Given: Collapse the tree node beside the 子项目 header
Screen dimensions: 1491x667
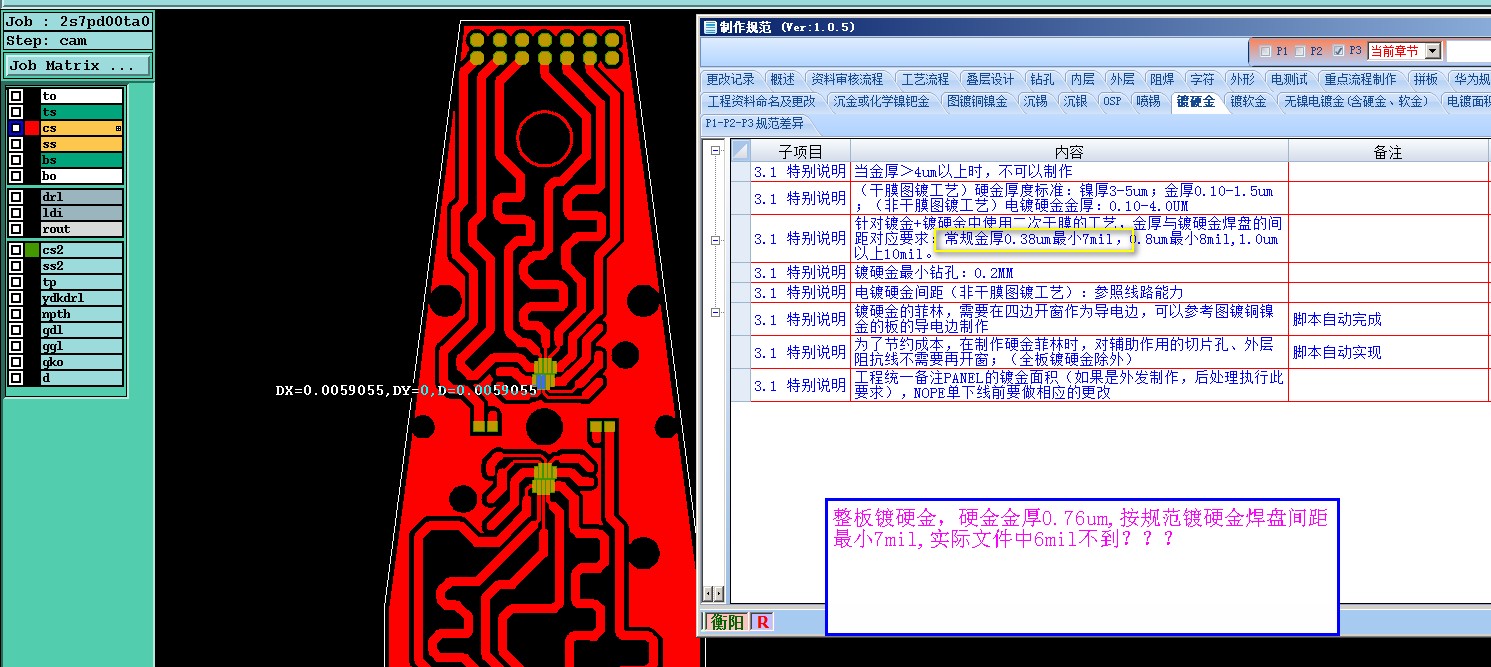Looking at the screenshot, I should (x=714, y=151).
